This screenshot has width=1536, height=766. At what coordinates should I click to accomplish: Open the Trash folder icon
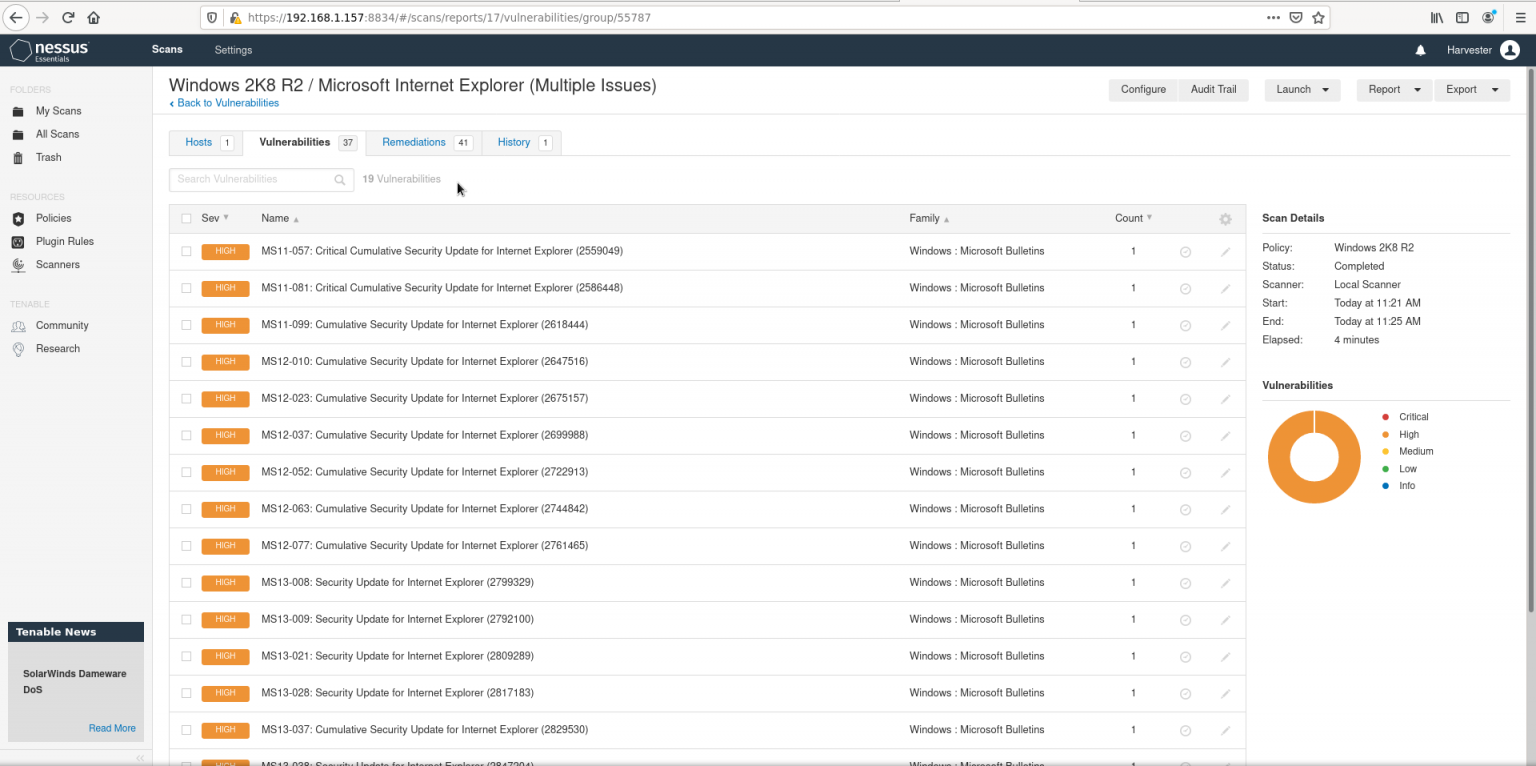16,157
